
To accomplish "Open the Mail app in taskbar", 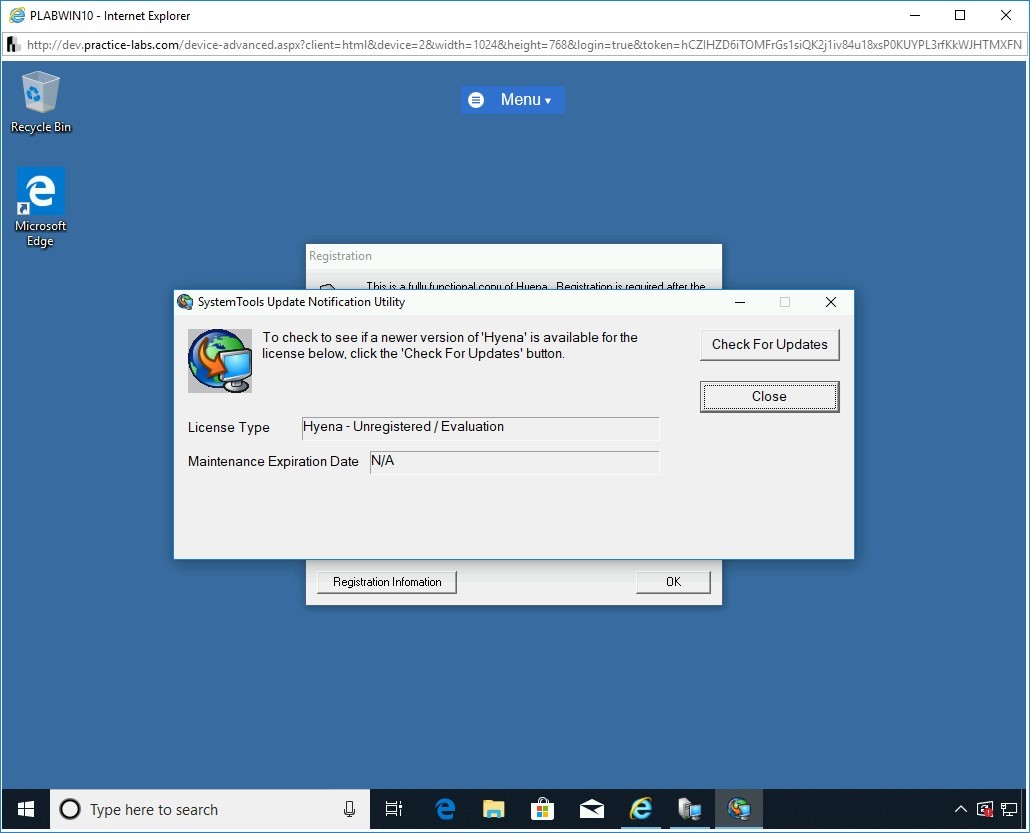I will [592, 809].
